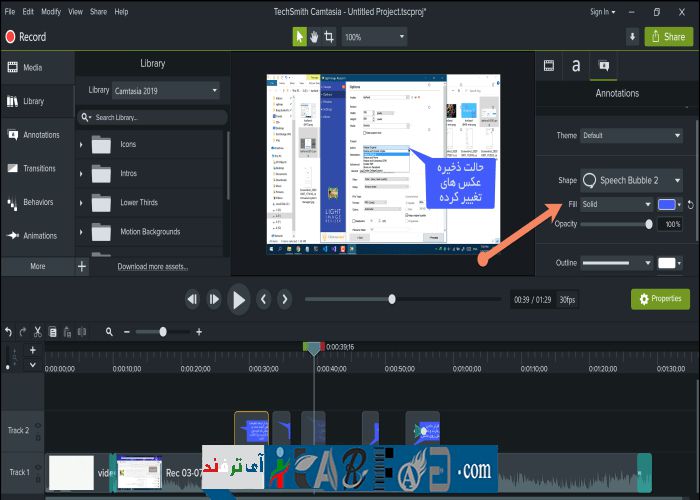The width and height of the screenshot is (700, 500).
Task: Select the Crop tool in canvas toolbar
Action: [329, 37]
